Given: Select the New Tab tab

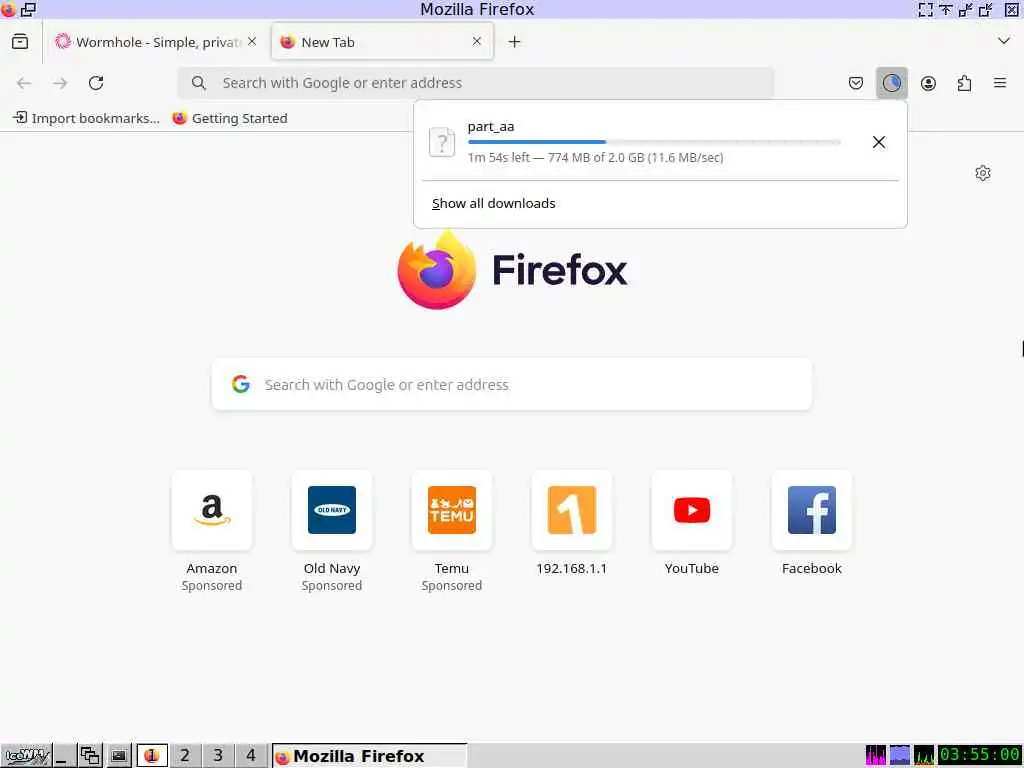Looking at the screenshot, I should pyautogui.click(x=382, y=42).
